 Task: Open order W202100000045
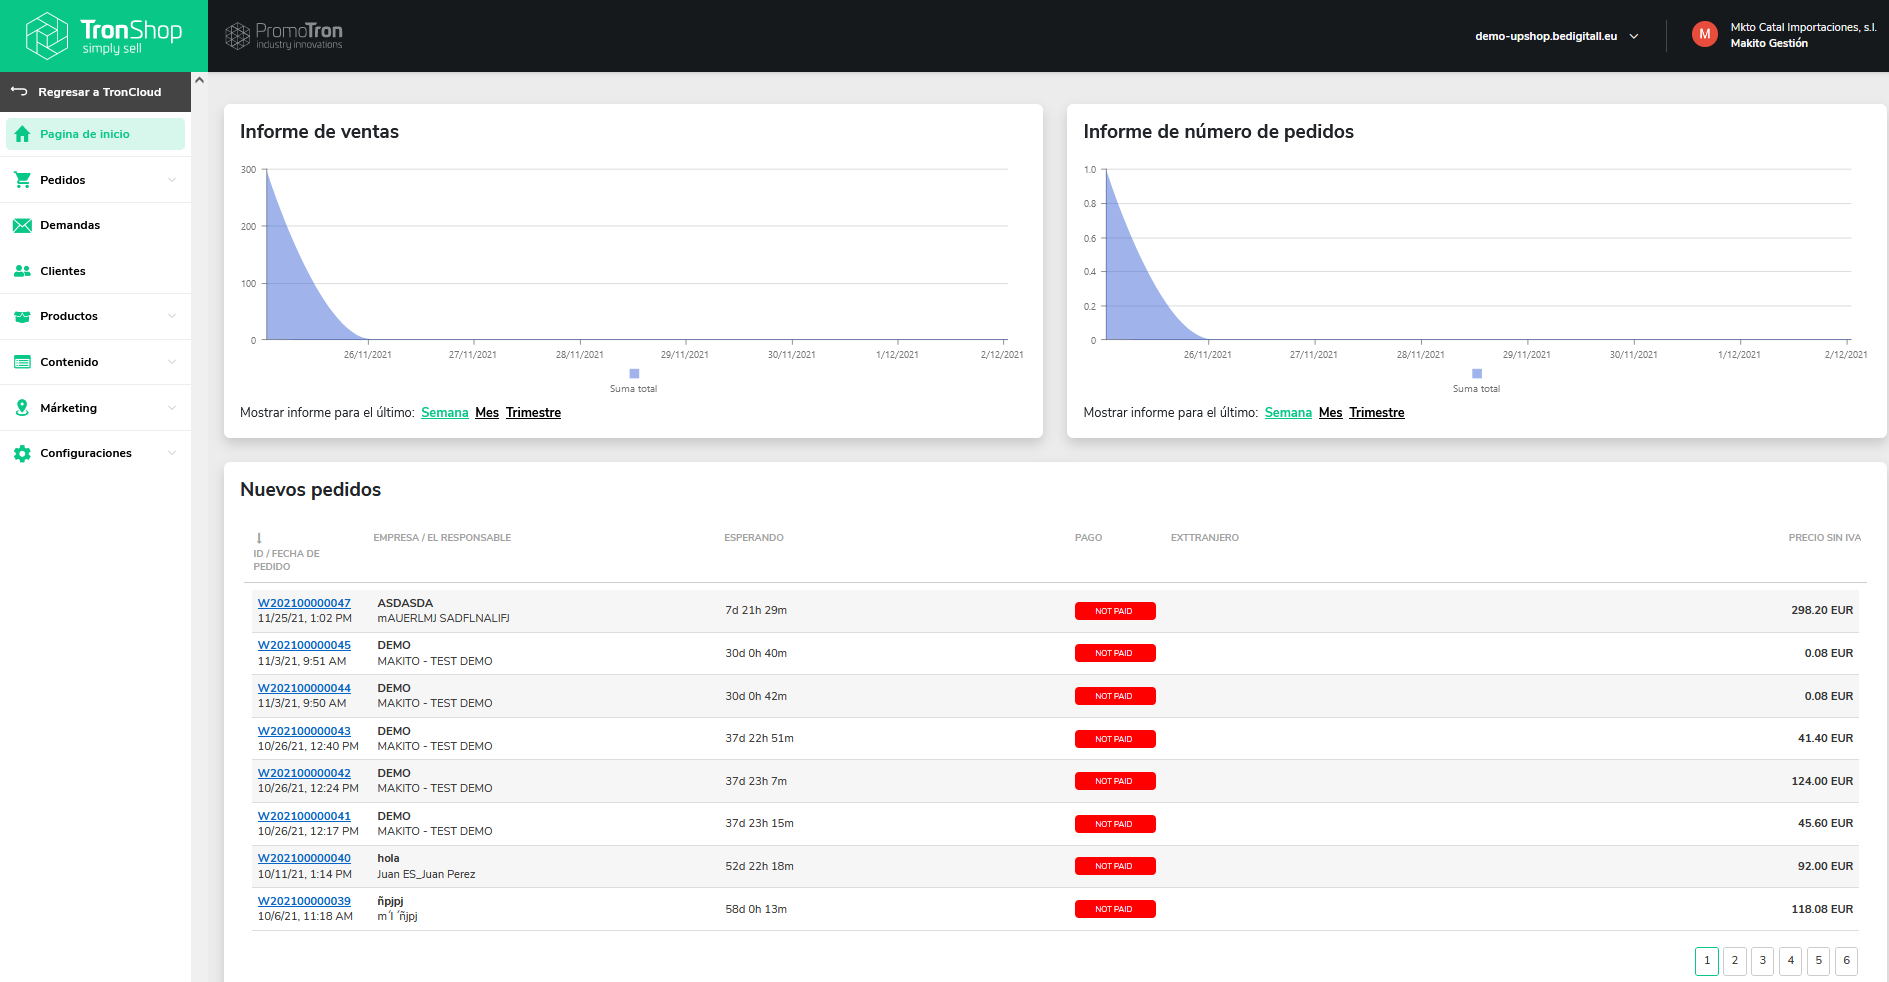[x=304, y=645]
